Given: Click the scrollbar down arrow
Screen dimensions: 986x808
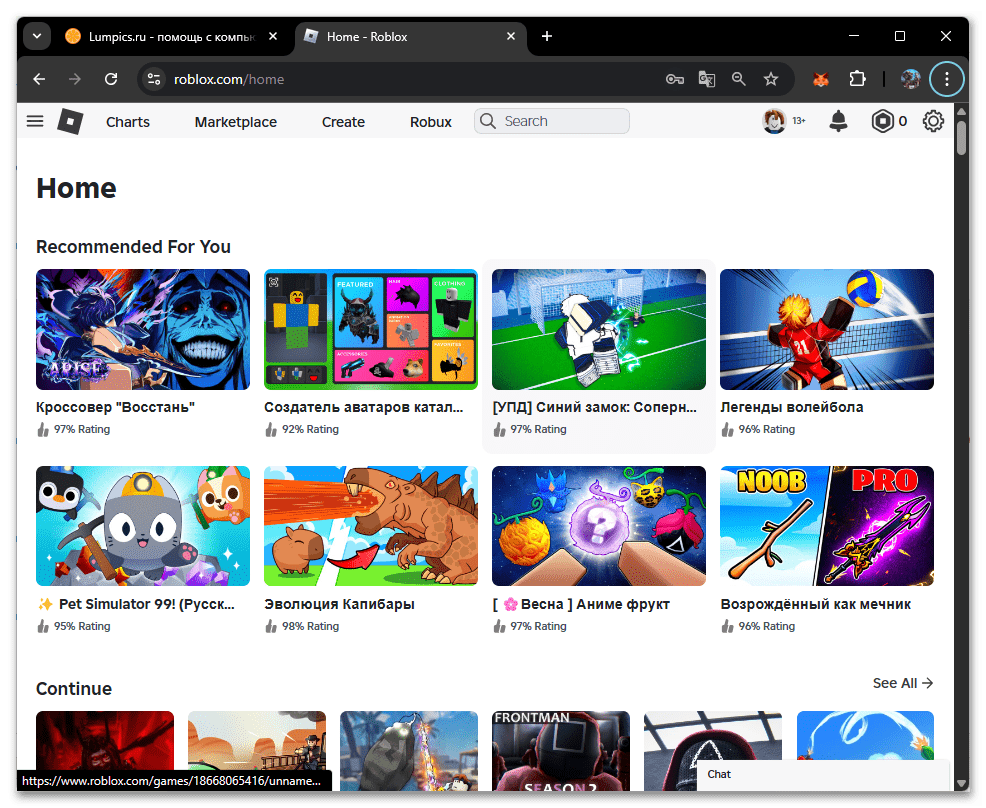Looking at the screenshot, I should tap(961, 783).
